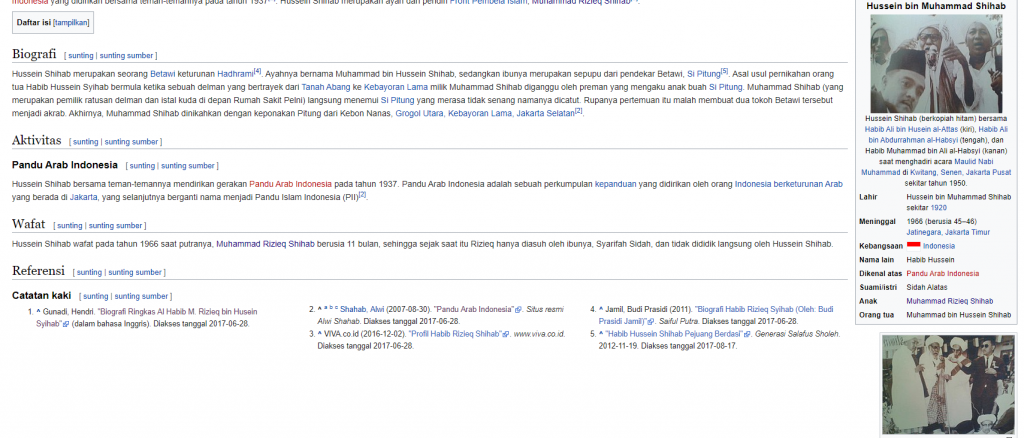Open Indonesia link in Kebangsaan row
This screenshot has width=1024, height=438.
[938, 246]
